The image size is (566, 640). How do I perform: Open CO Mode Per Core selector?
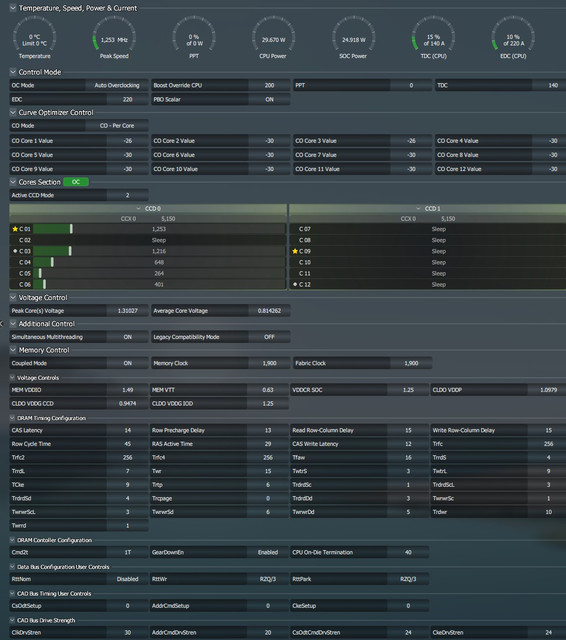pos(117,126)
